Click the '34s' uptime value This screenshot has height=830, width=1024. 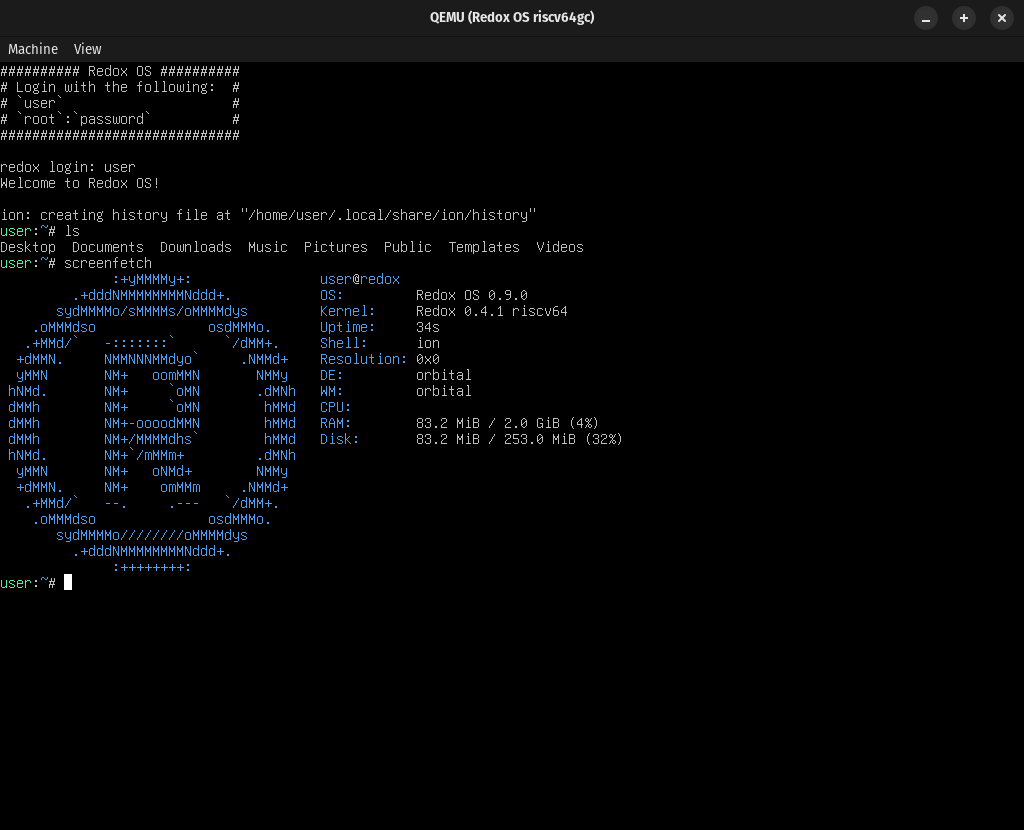tap(428, 327)
